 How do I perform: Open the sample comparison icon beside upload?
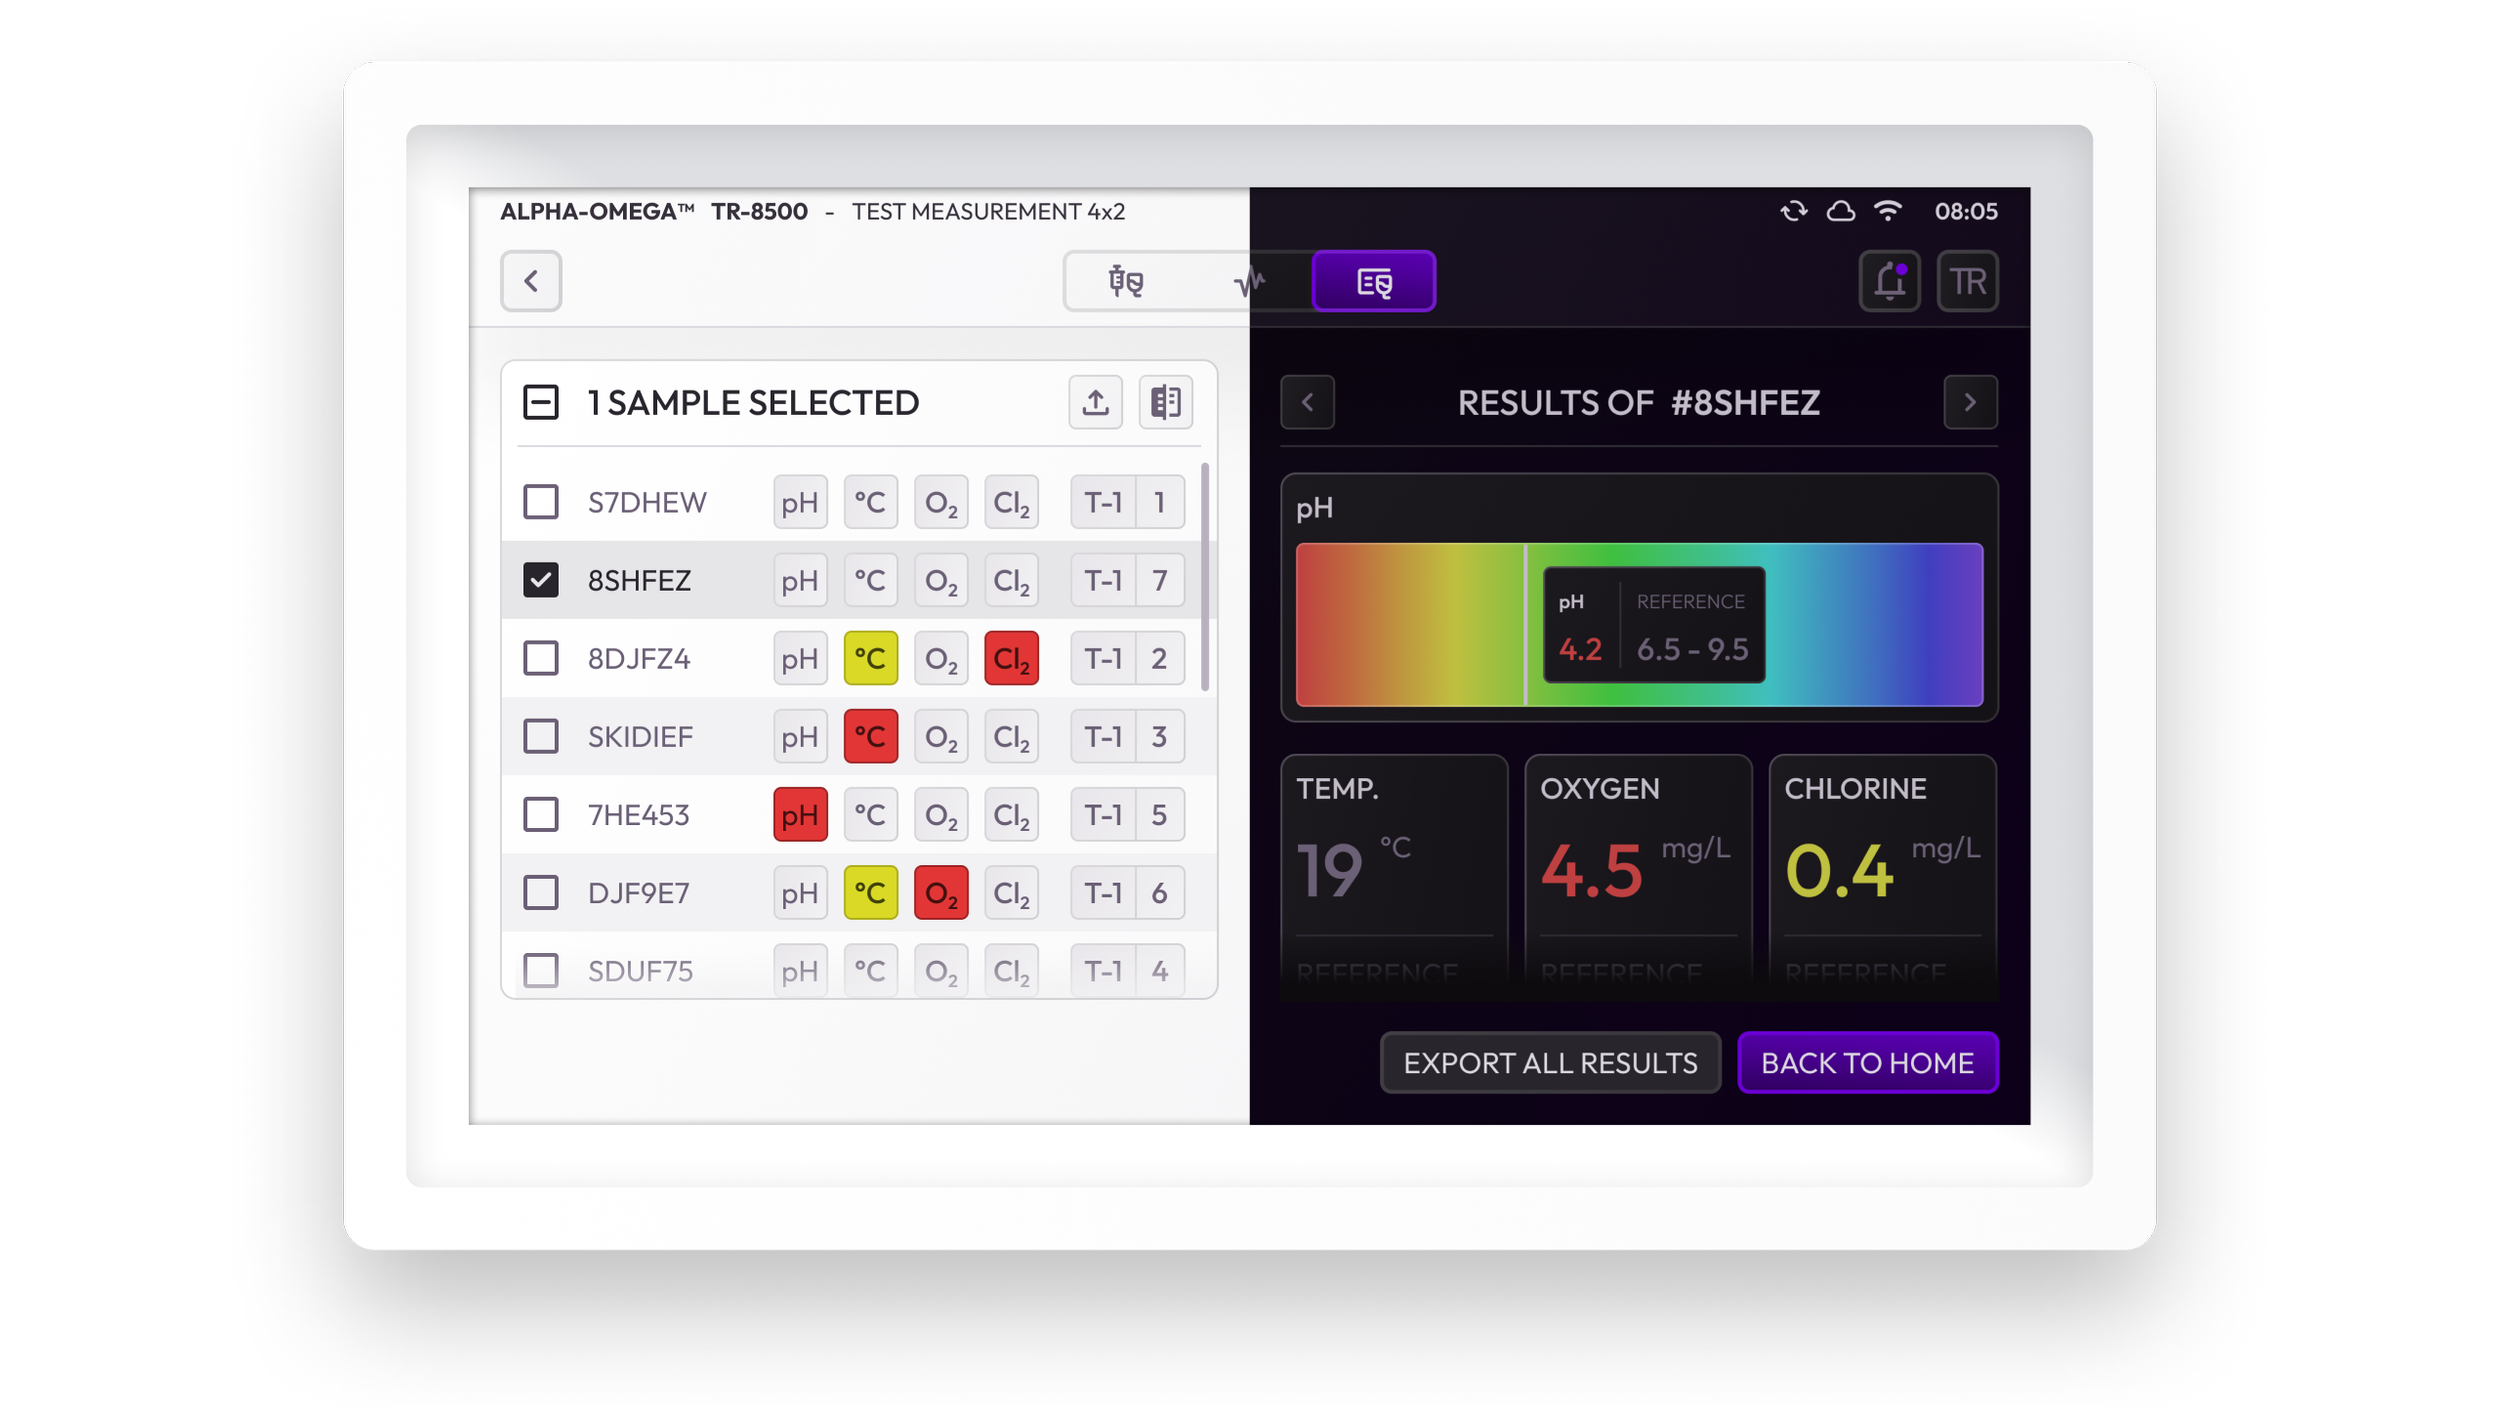pos(1166,402)
